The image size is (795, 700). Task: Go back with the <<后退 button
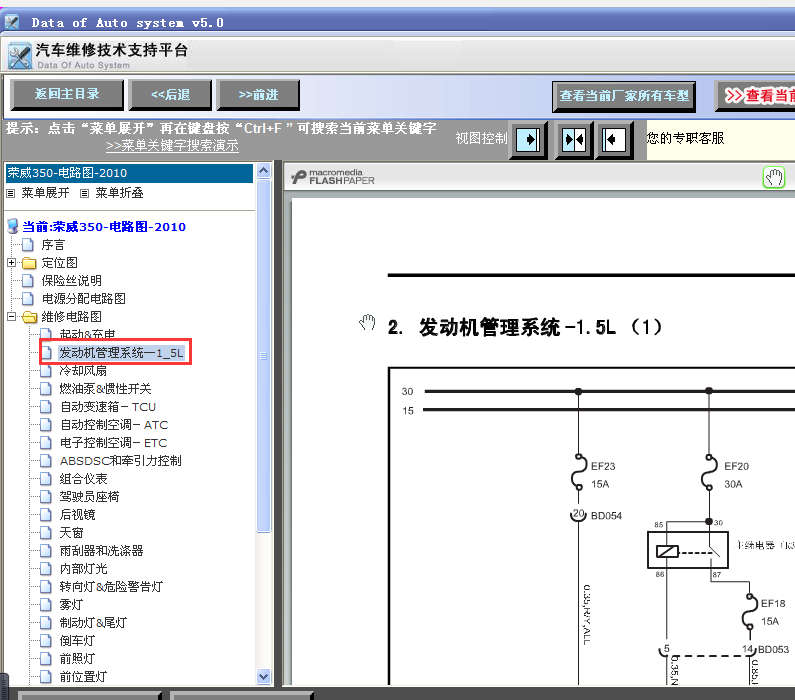click(170, 94)
